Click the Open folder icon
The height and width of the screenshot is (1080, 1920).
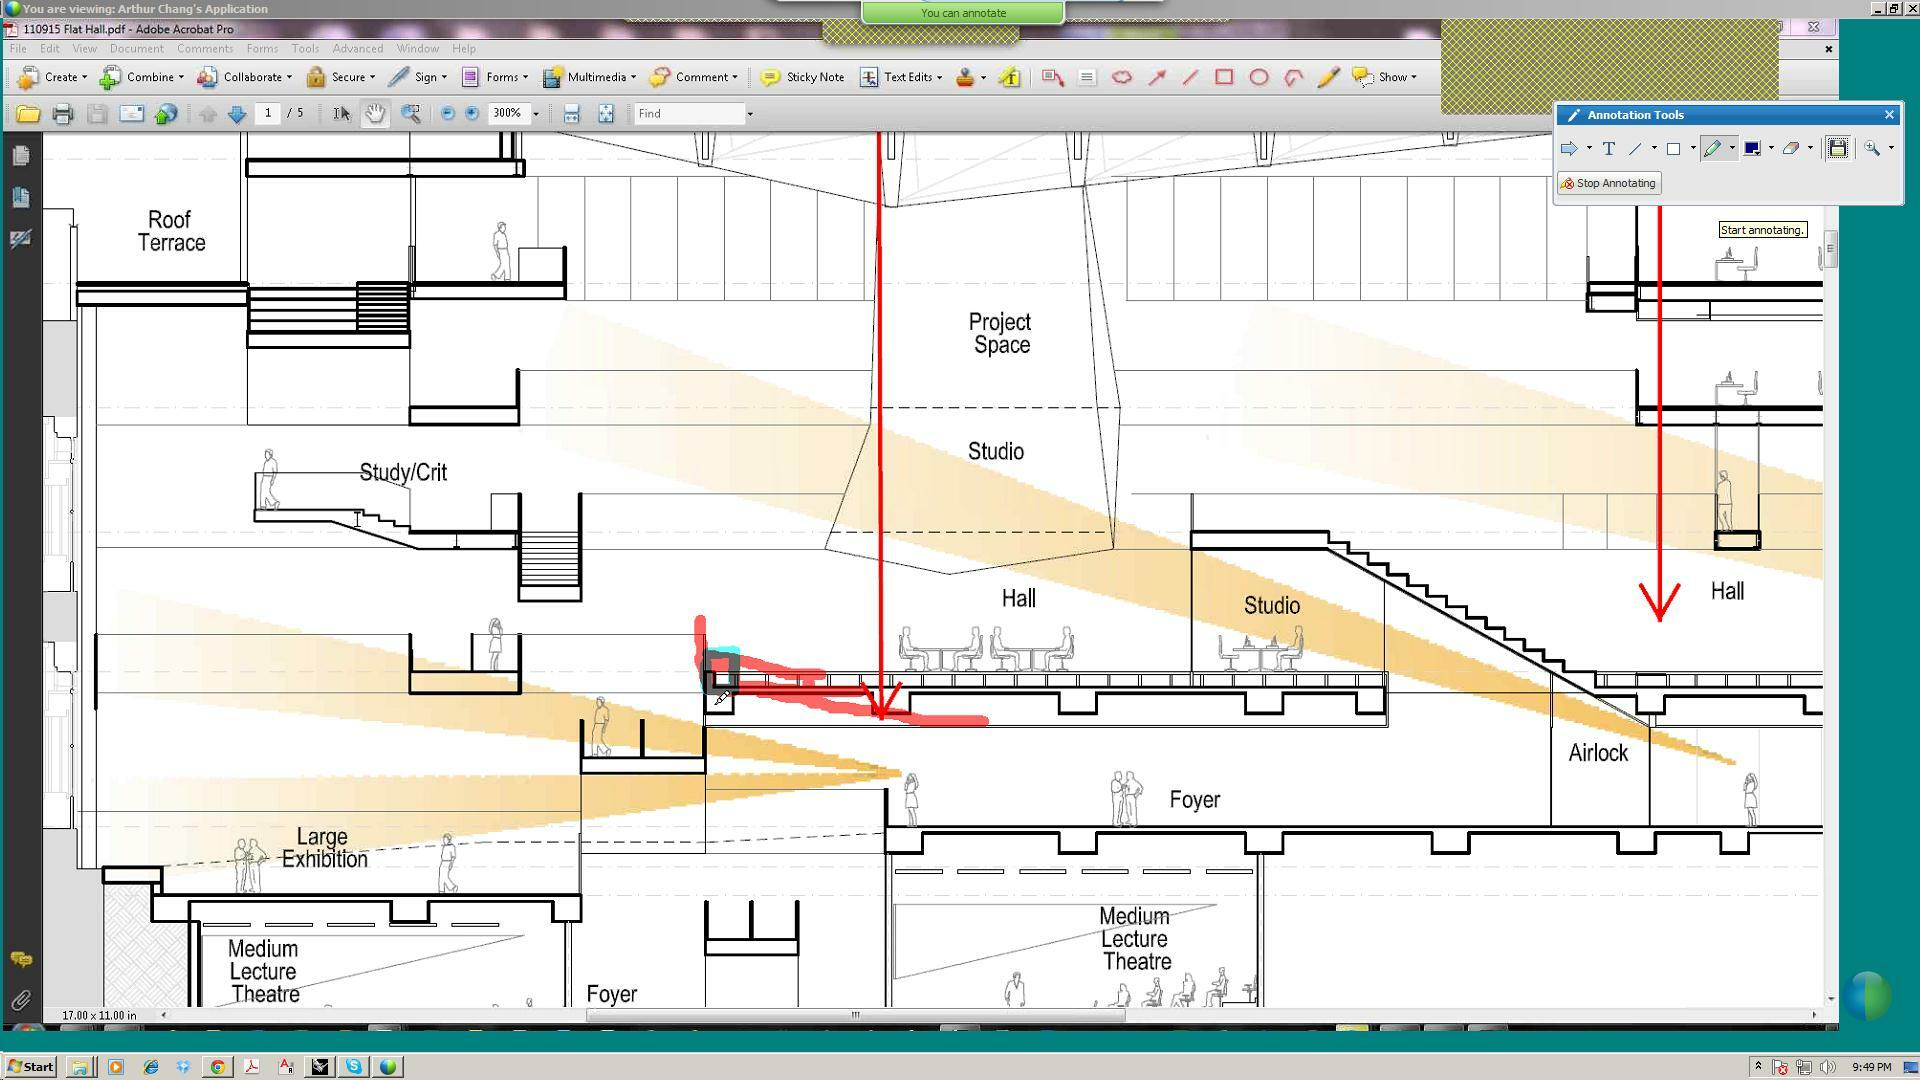[28, 114]
